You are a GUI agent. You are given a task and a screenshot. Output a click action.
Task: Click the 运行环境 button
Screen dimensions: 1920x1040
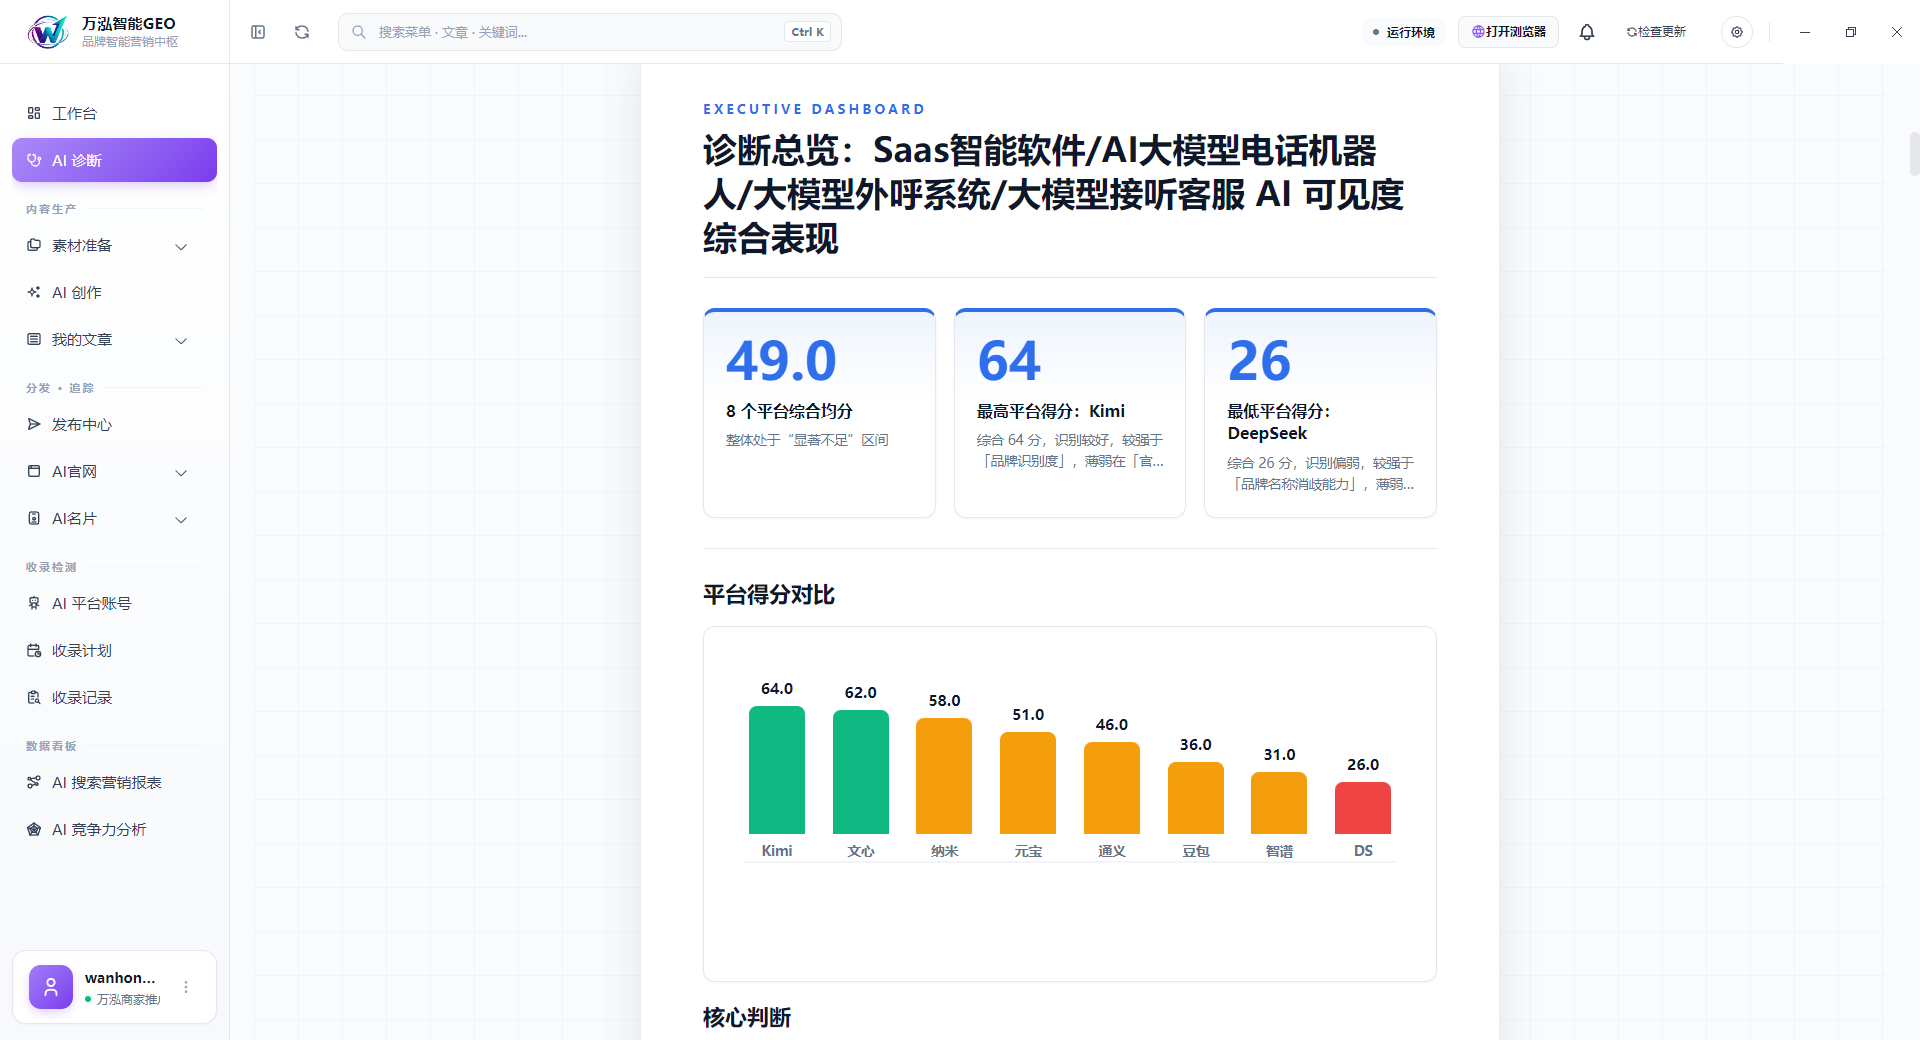pyautogui.click(x=1404, y=32)
